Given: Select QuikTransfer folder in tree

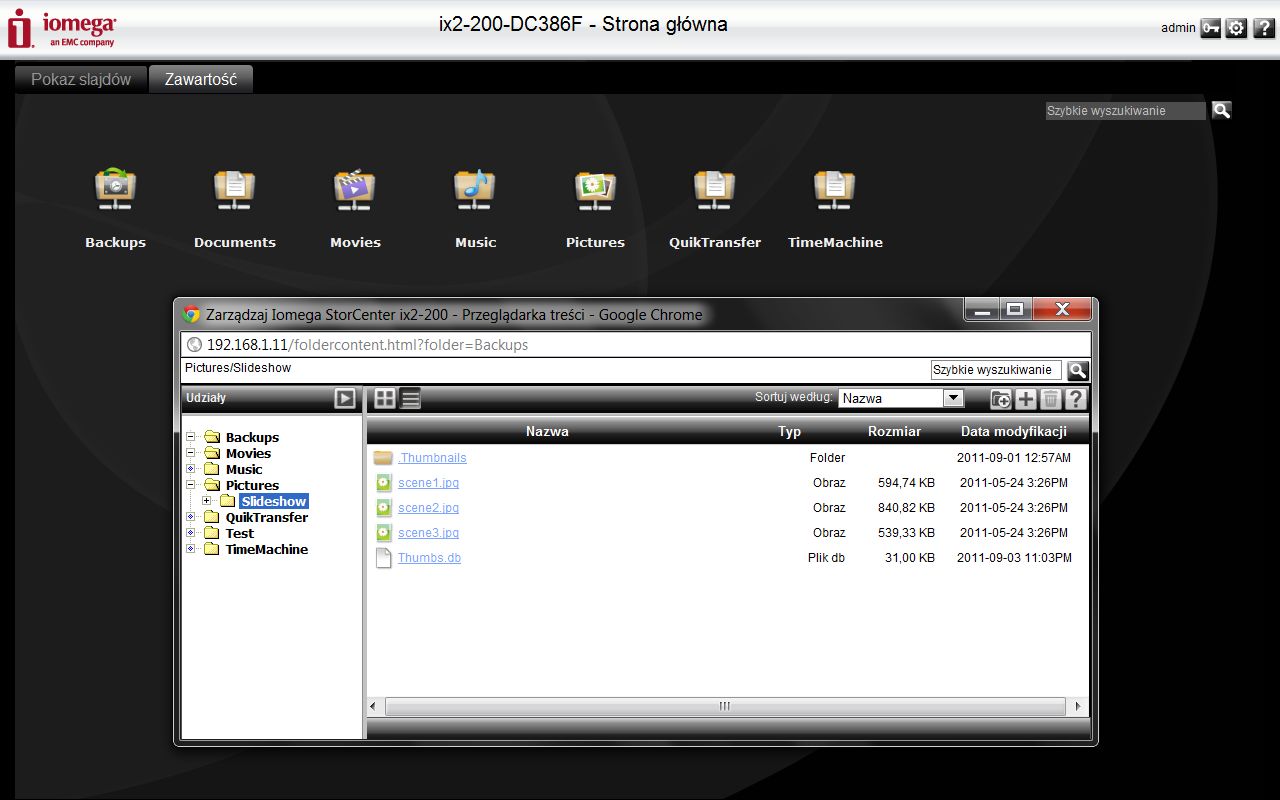Looking at the screenshot, I should [x=267, y=517].
